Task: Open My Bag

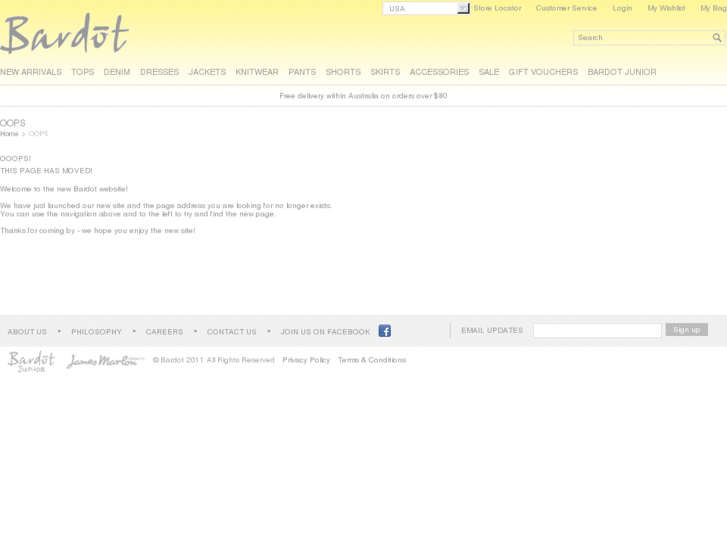Action: (x=714, y=8)
